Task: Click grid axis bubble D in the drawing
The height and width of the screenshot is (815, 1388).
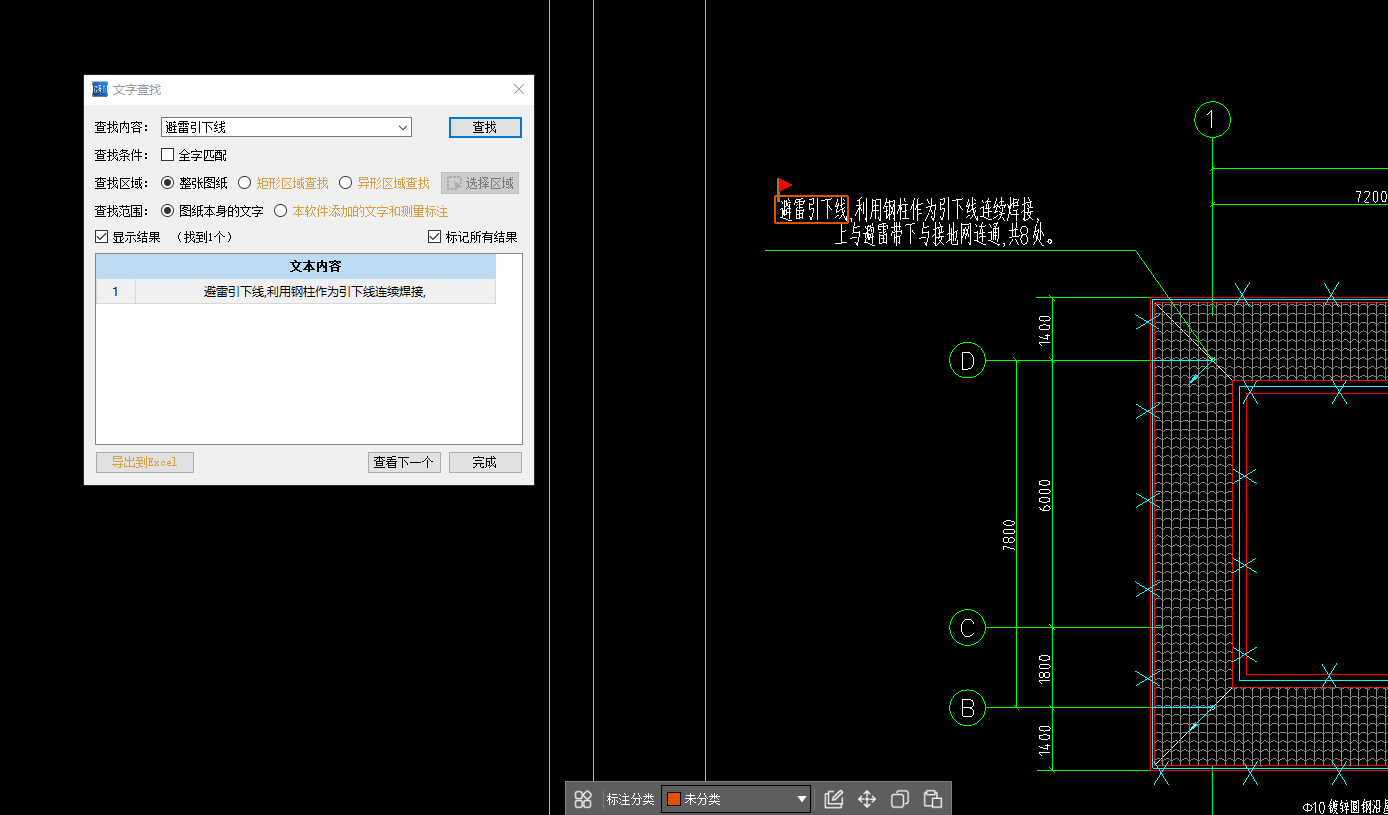Action: point(967,360)
